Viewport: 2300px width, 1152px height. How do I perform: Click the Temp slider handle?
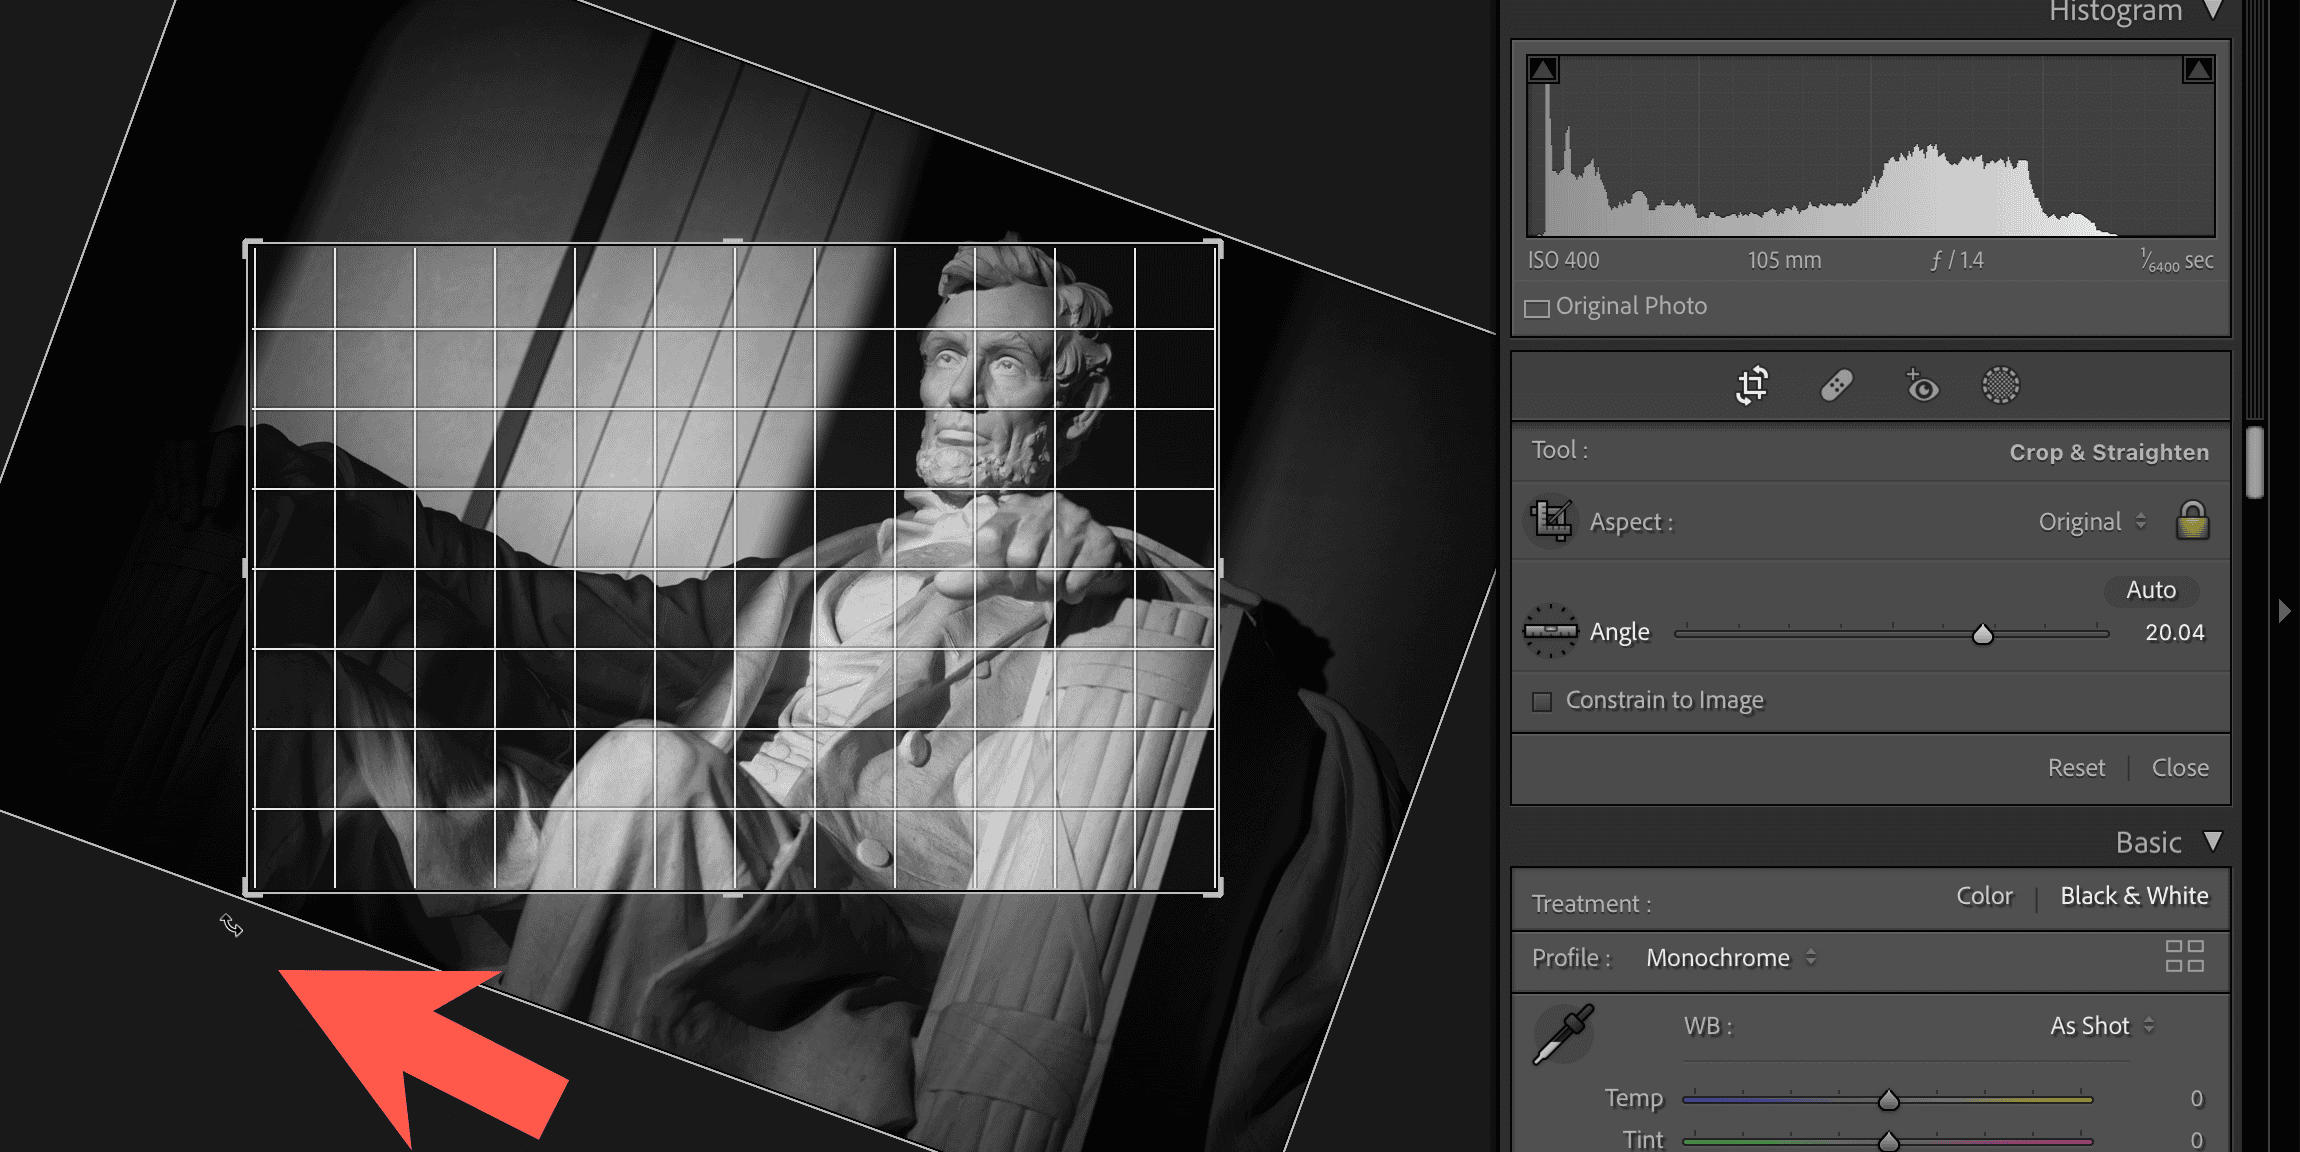click(x=1888, y=1100)
